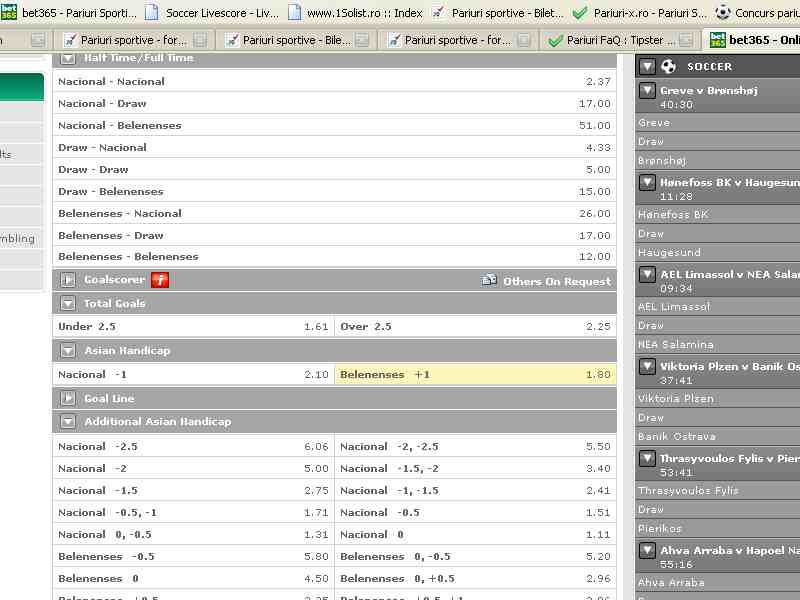Click the bet365 logo icon in bookmarks bar
Screen dimensions: 800x600
[x=9, y=12]
